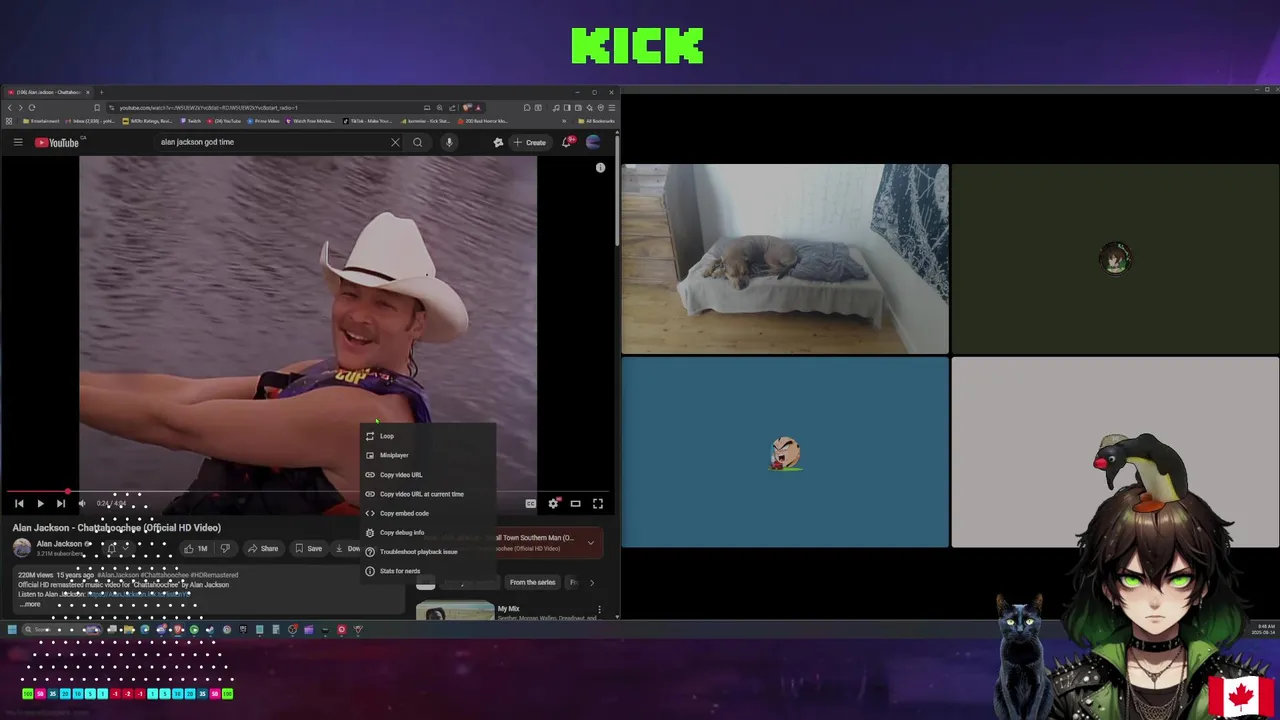Open the Alan Jackson channel avatar
Image resolution: width=1280 pixels, height=720 pixels.
click(22, 548)
